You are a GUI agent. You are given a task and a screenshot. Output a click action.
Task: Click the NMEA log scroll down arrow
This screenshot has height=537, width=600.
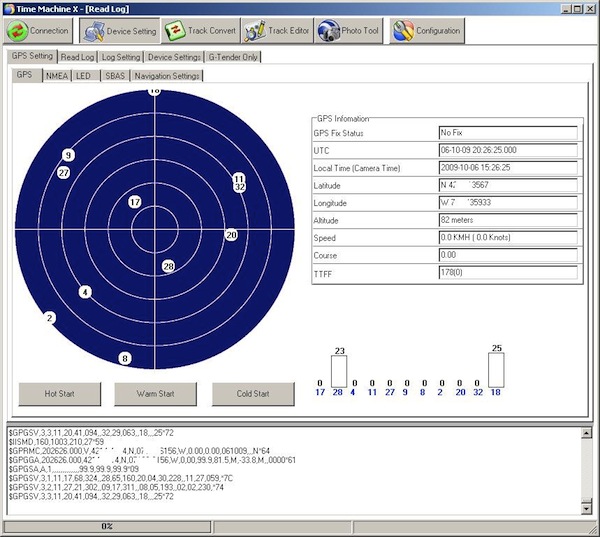tap(586, 508)
